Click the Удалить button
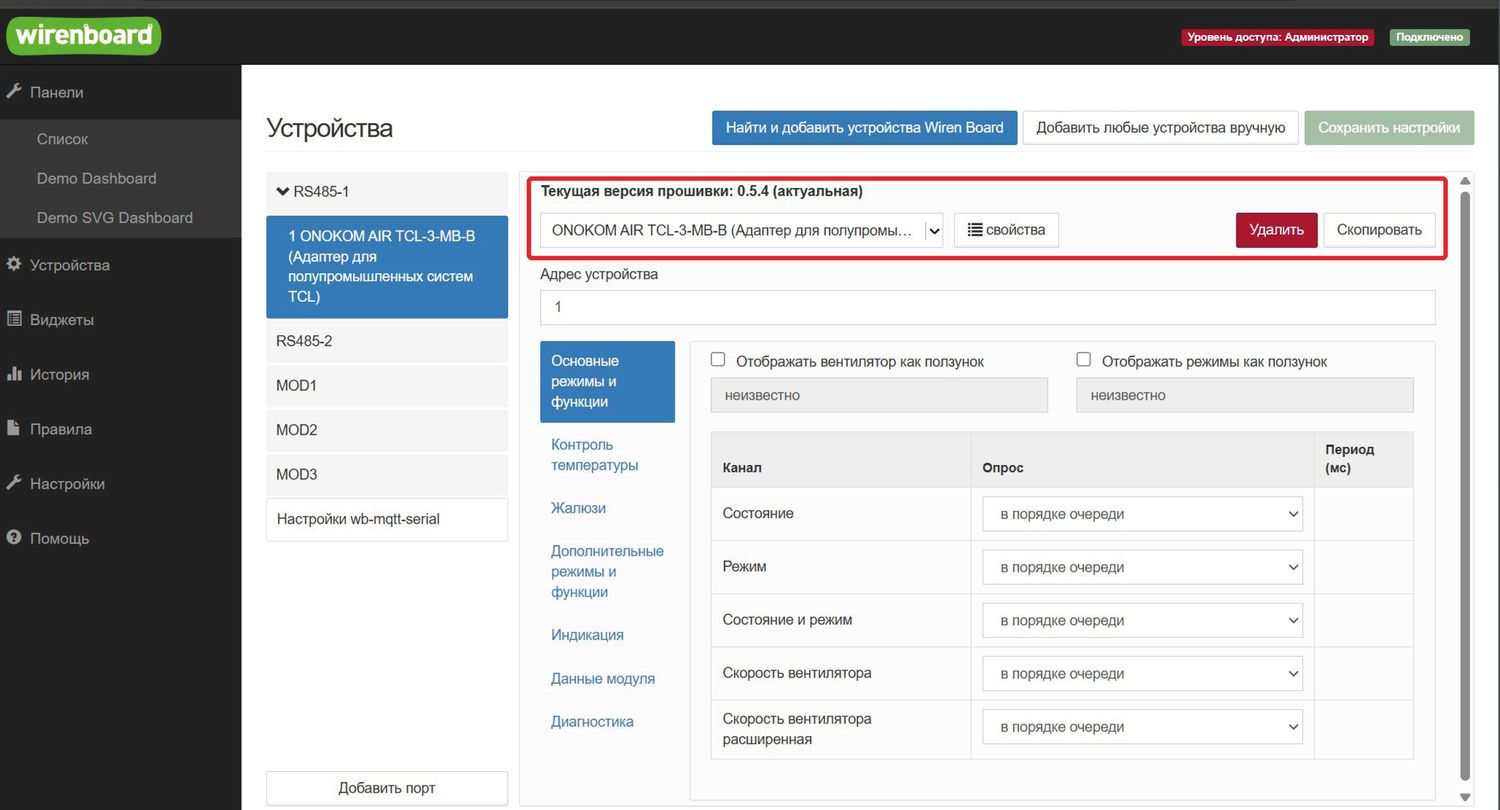The width and height of the screenshot is (1500, 810). pyautogui.click(x=1276, y=230)
